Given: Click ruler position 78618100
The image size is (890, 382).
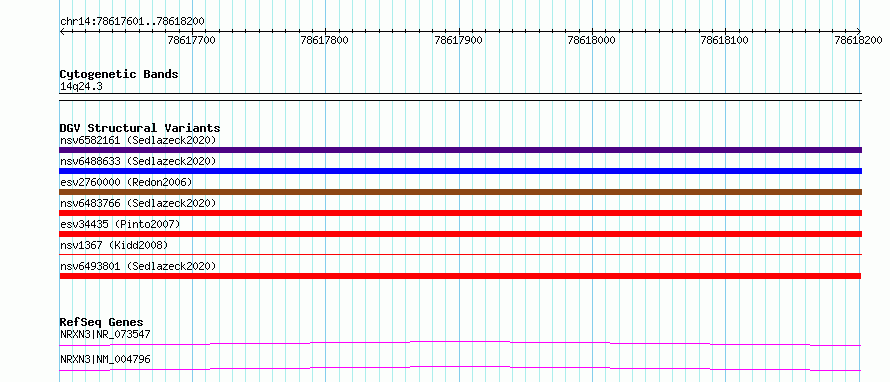Looking at the screenshot, I should pyautogui.click(x=725, y=40).
